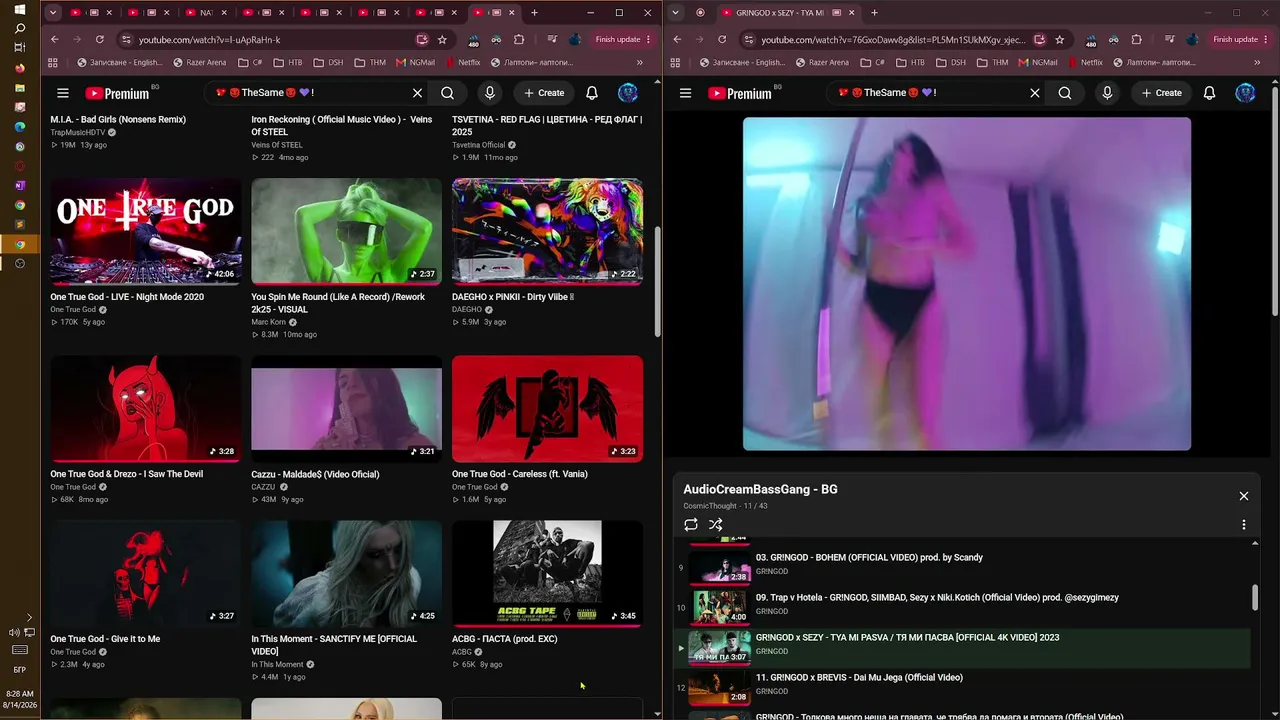Click Finish update in right Chrome window
Viewport: 1280px width, 720px height.
point(1241,39)
